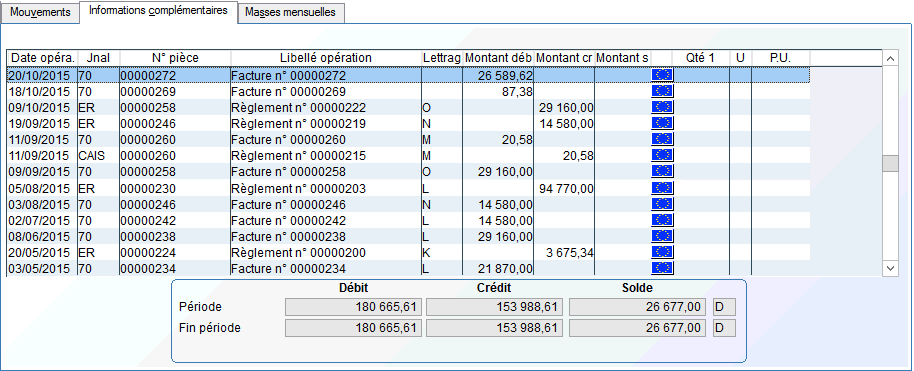Click the EU flag icon on Règlement n° 00000200 row
This screenshot has width=914, height=371.
pyautogui.click(x=662, y=252)
